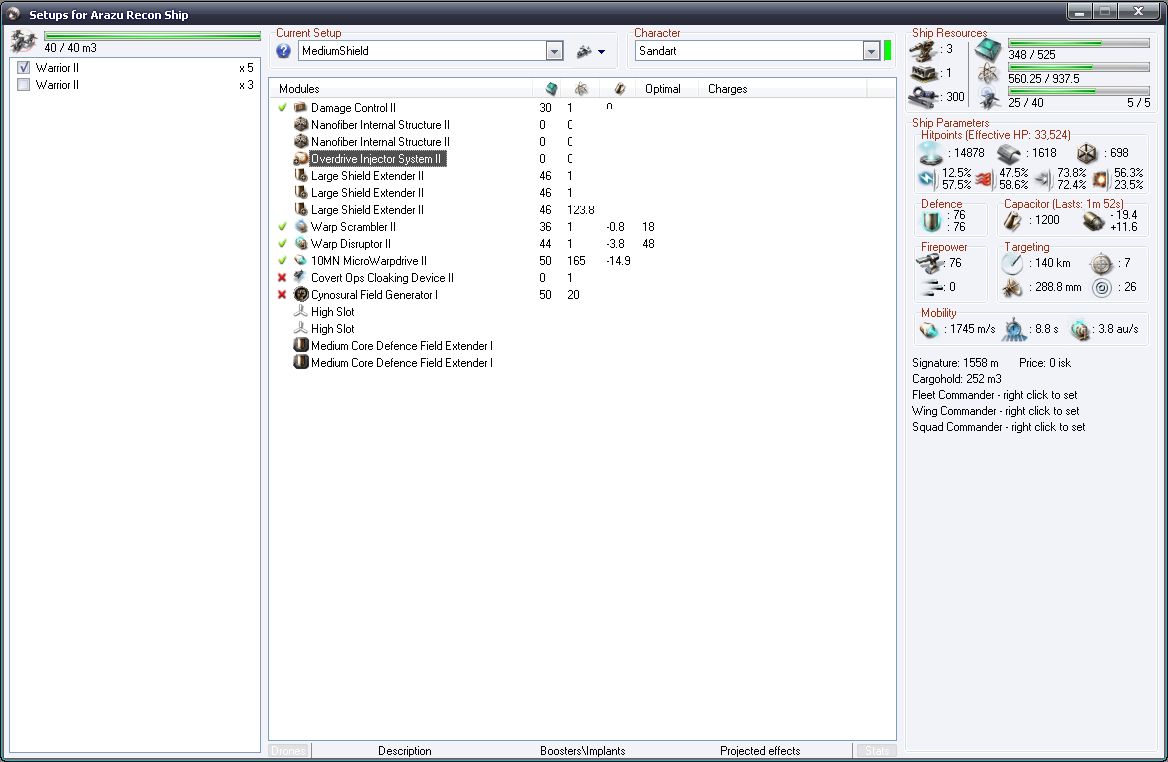This screenshot has height=762, width=1168.
Task: Click the calibration icon showing 300
Action: tap(924, 96)
